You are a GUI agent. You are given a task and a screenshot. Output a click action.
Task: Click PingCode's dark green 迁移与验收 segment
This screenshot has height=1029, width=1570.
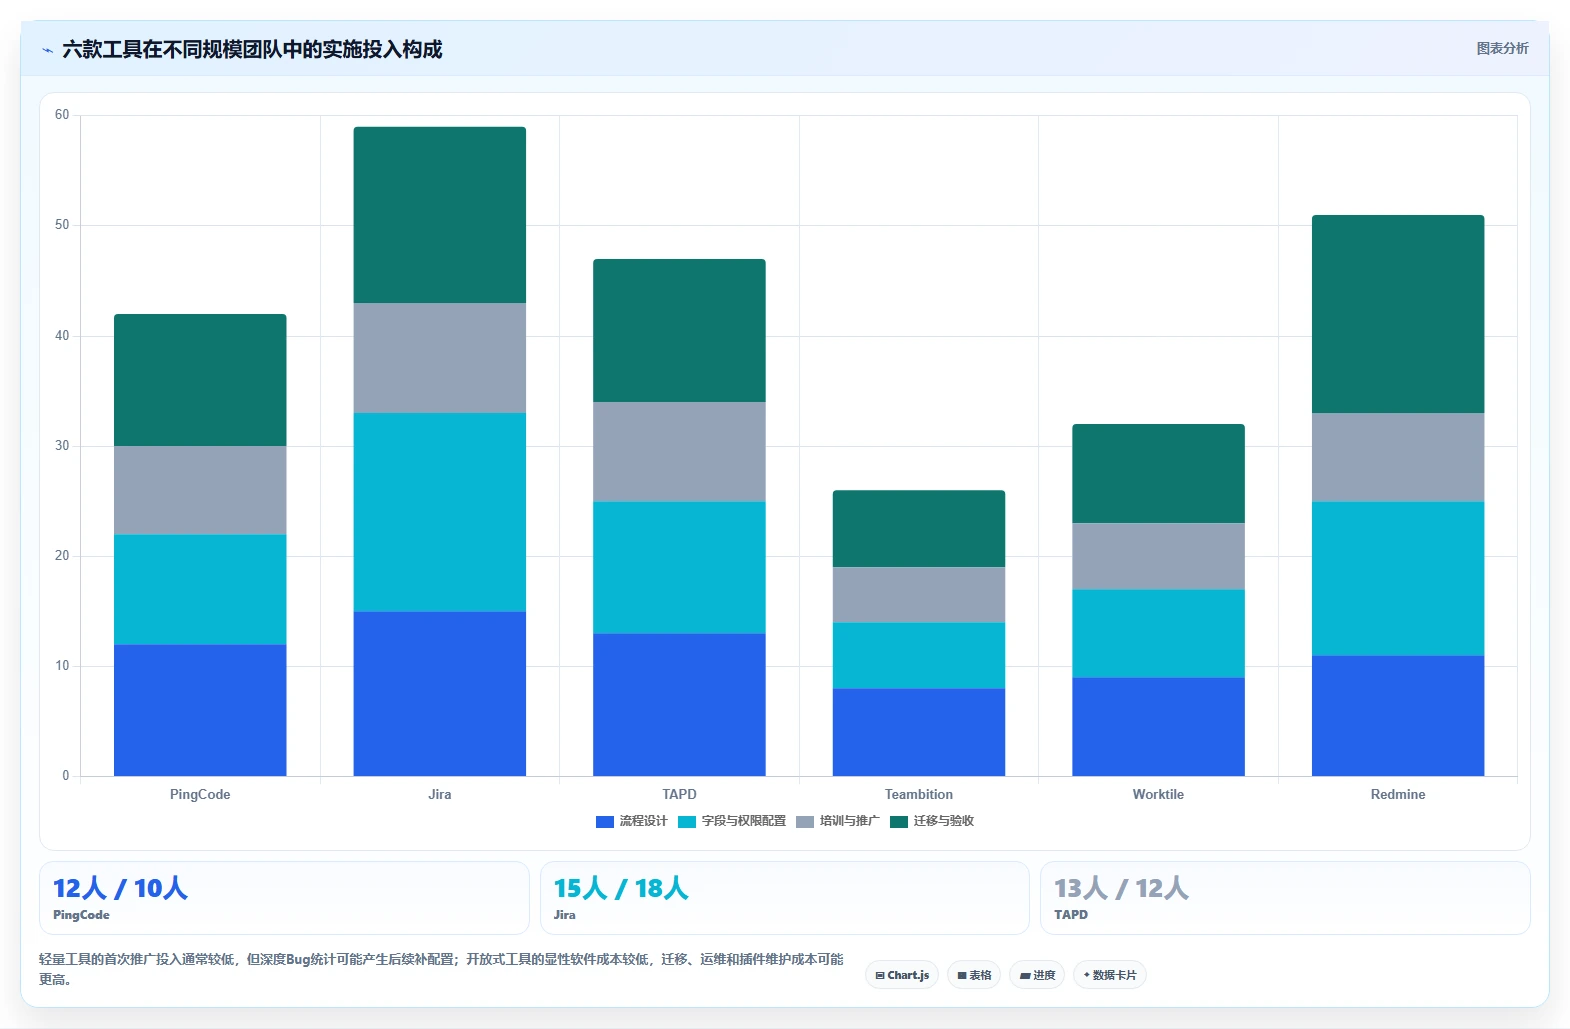click(x=200, y=380)
